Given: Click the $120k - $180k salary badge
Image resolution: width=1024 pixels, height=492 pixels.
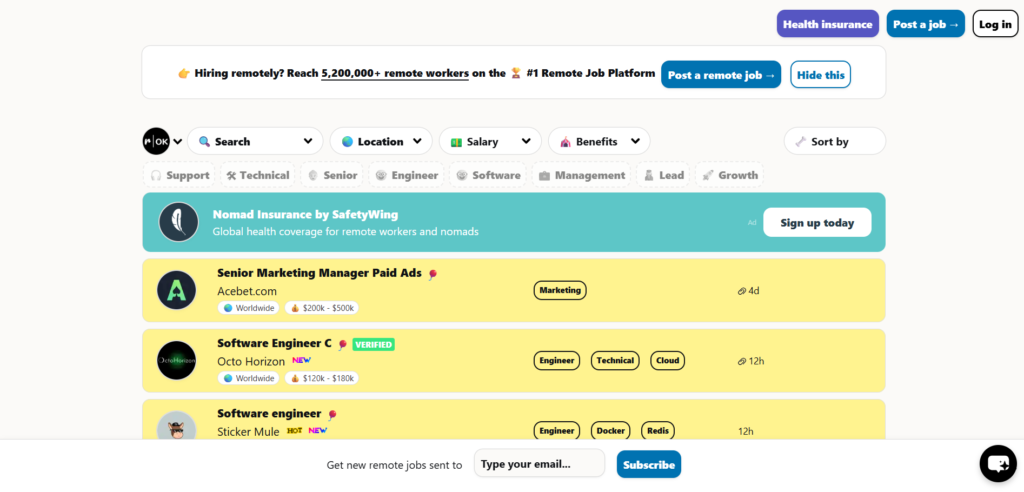Looking at the screenshot, I should tap(321, 378).
